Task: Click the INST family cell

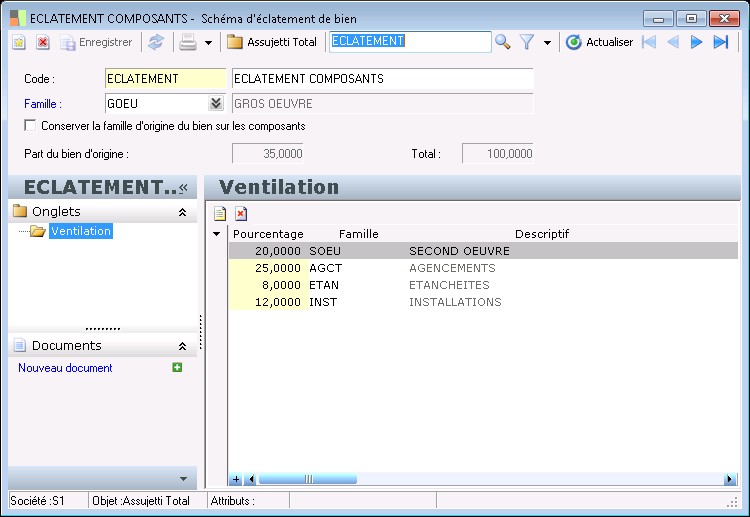Action: click(356, 302)
